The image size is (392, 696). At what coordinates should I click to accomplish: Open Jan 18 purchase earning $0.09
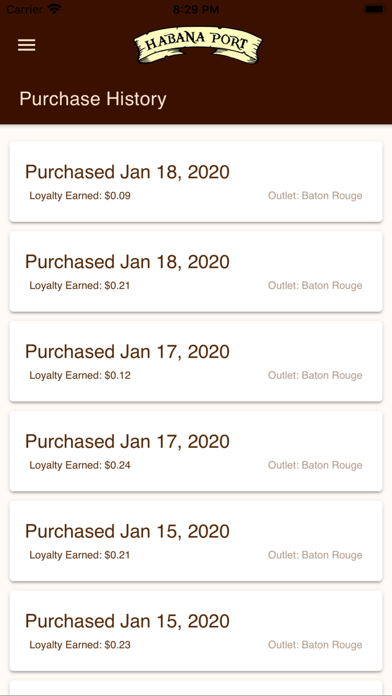pyautogui.click(x=196, y=182)
